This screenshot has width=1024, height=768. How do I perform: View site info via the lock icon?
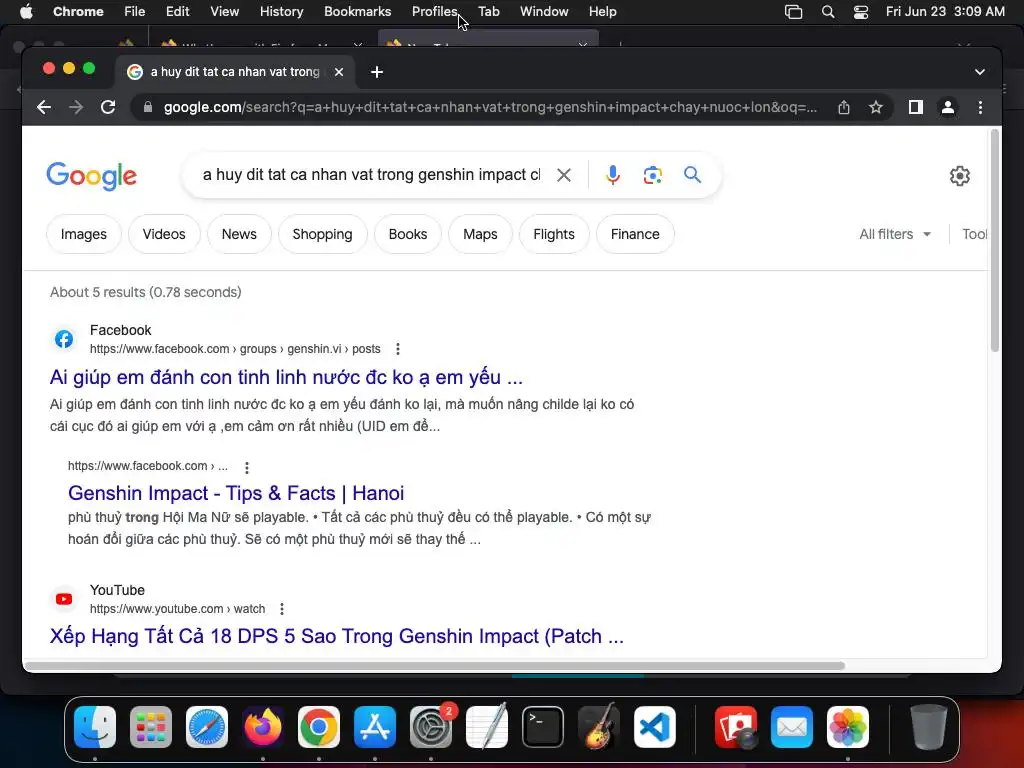tap(148, 107)
